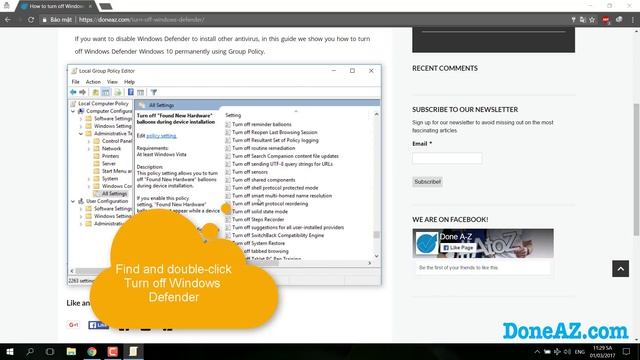
Task: Go back with Chrome's back arrow
Action: pos(7,19)
